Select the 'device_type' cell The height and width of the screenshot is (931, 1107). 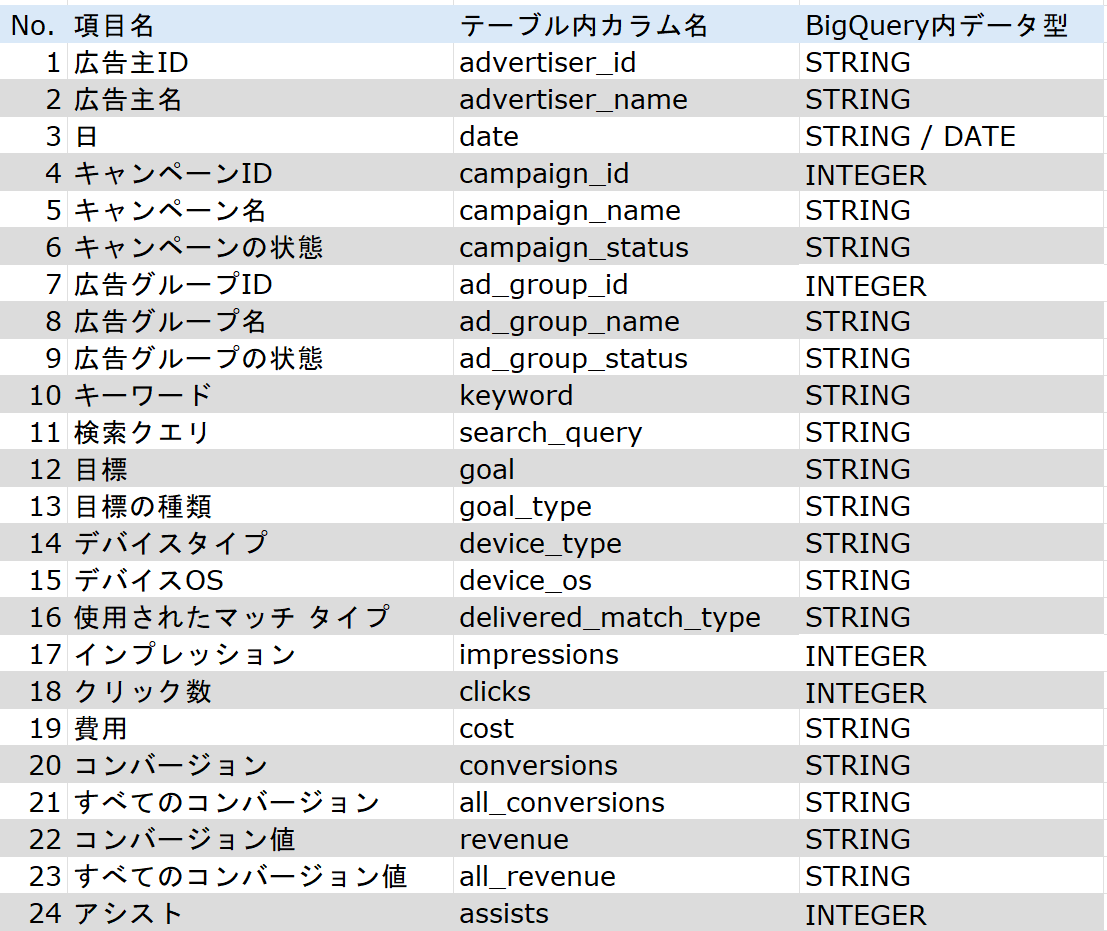pos(626,543)
